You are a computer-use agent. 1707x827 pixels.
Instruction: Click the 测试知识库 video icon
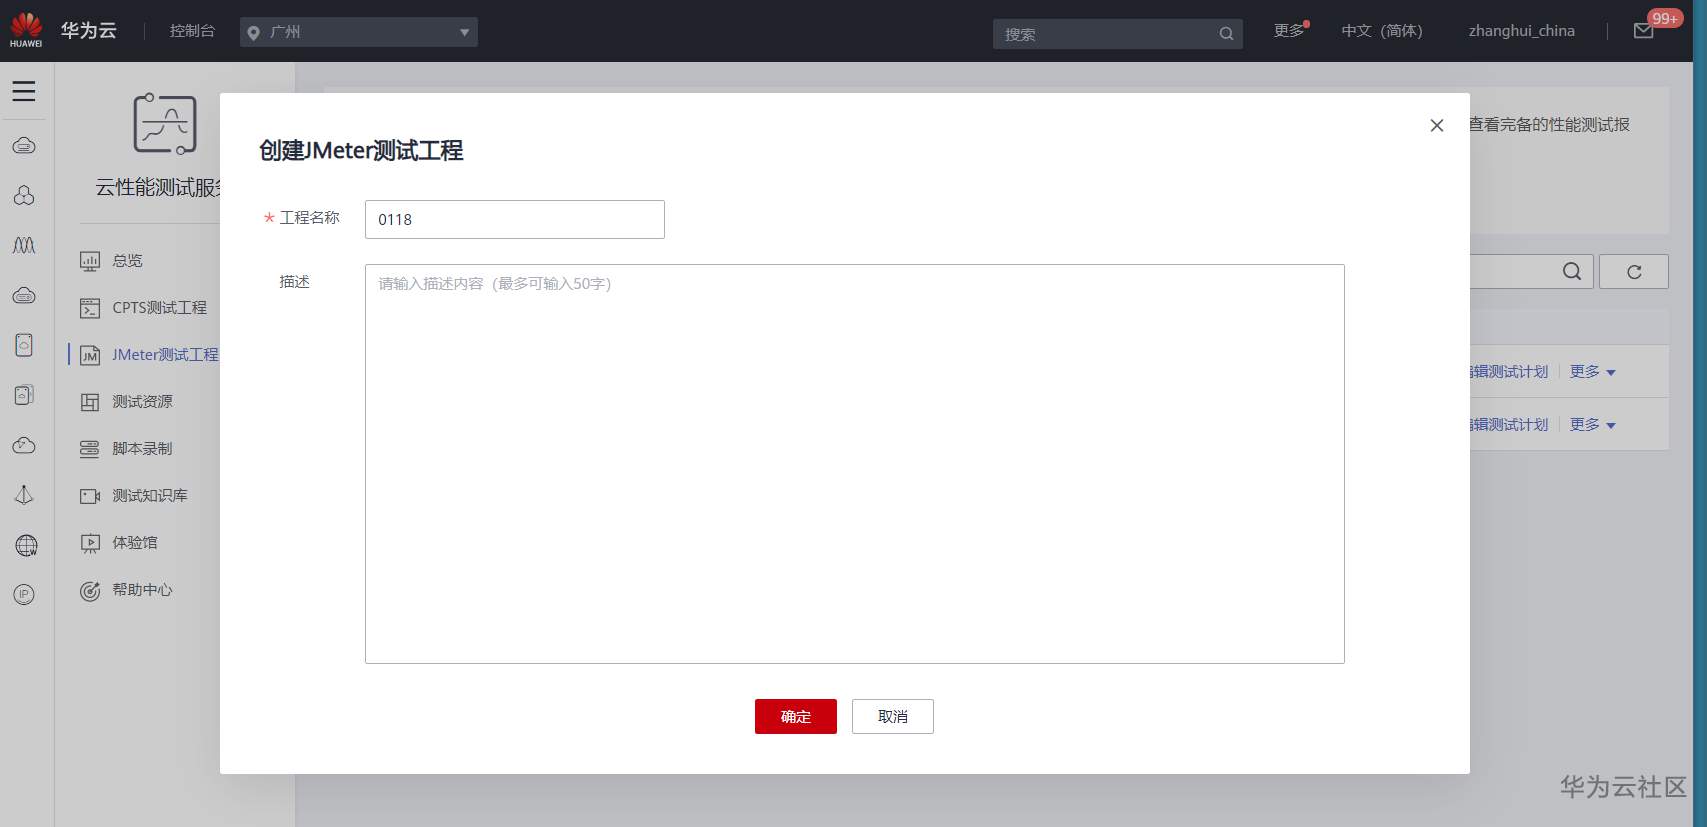90,496
